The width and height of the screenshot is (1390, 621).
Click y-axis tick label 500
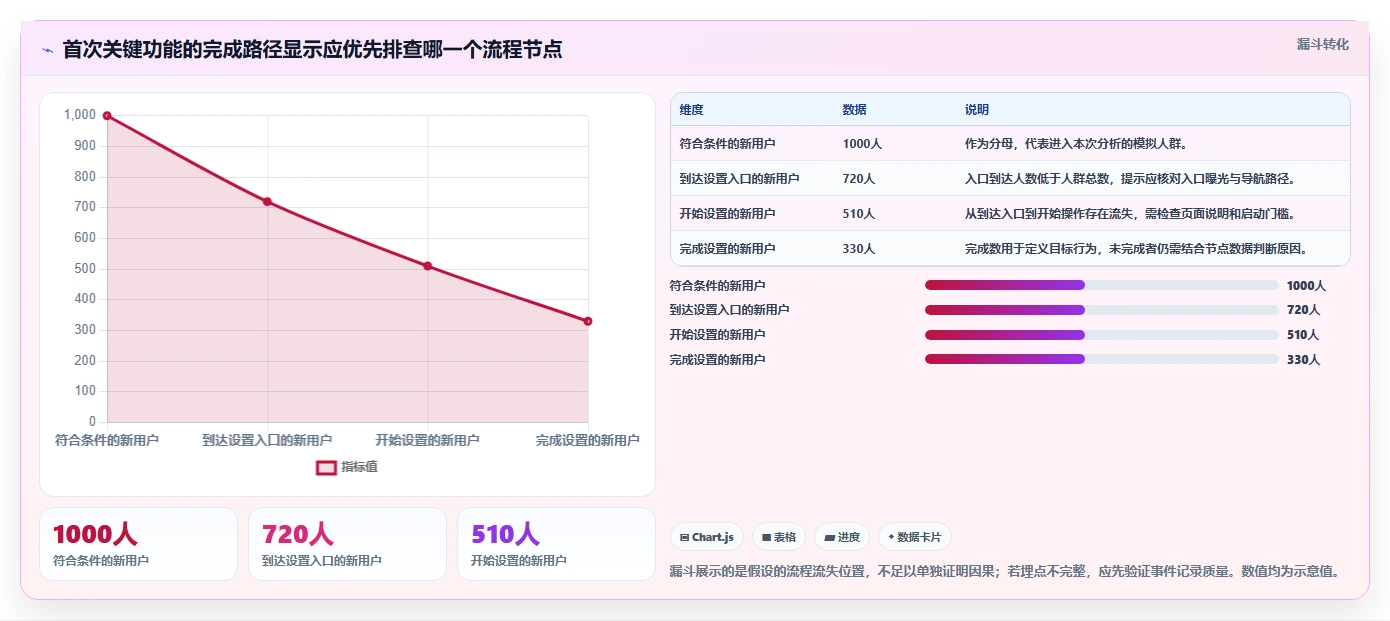84,268
